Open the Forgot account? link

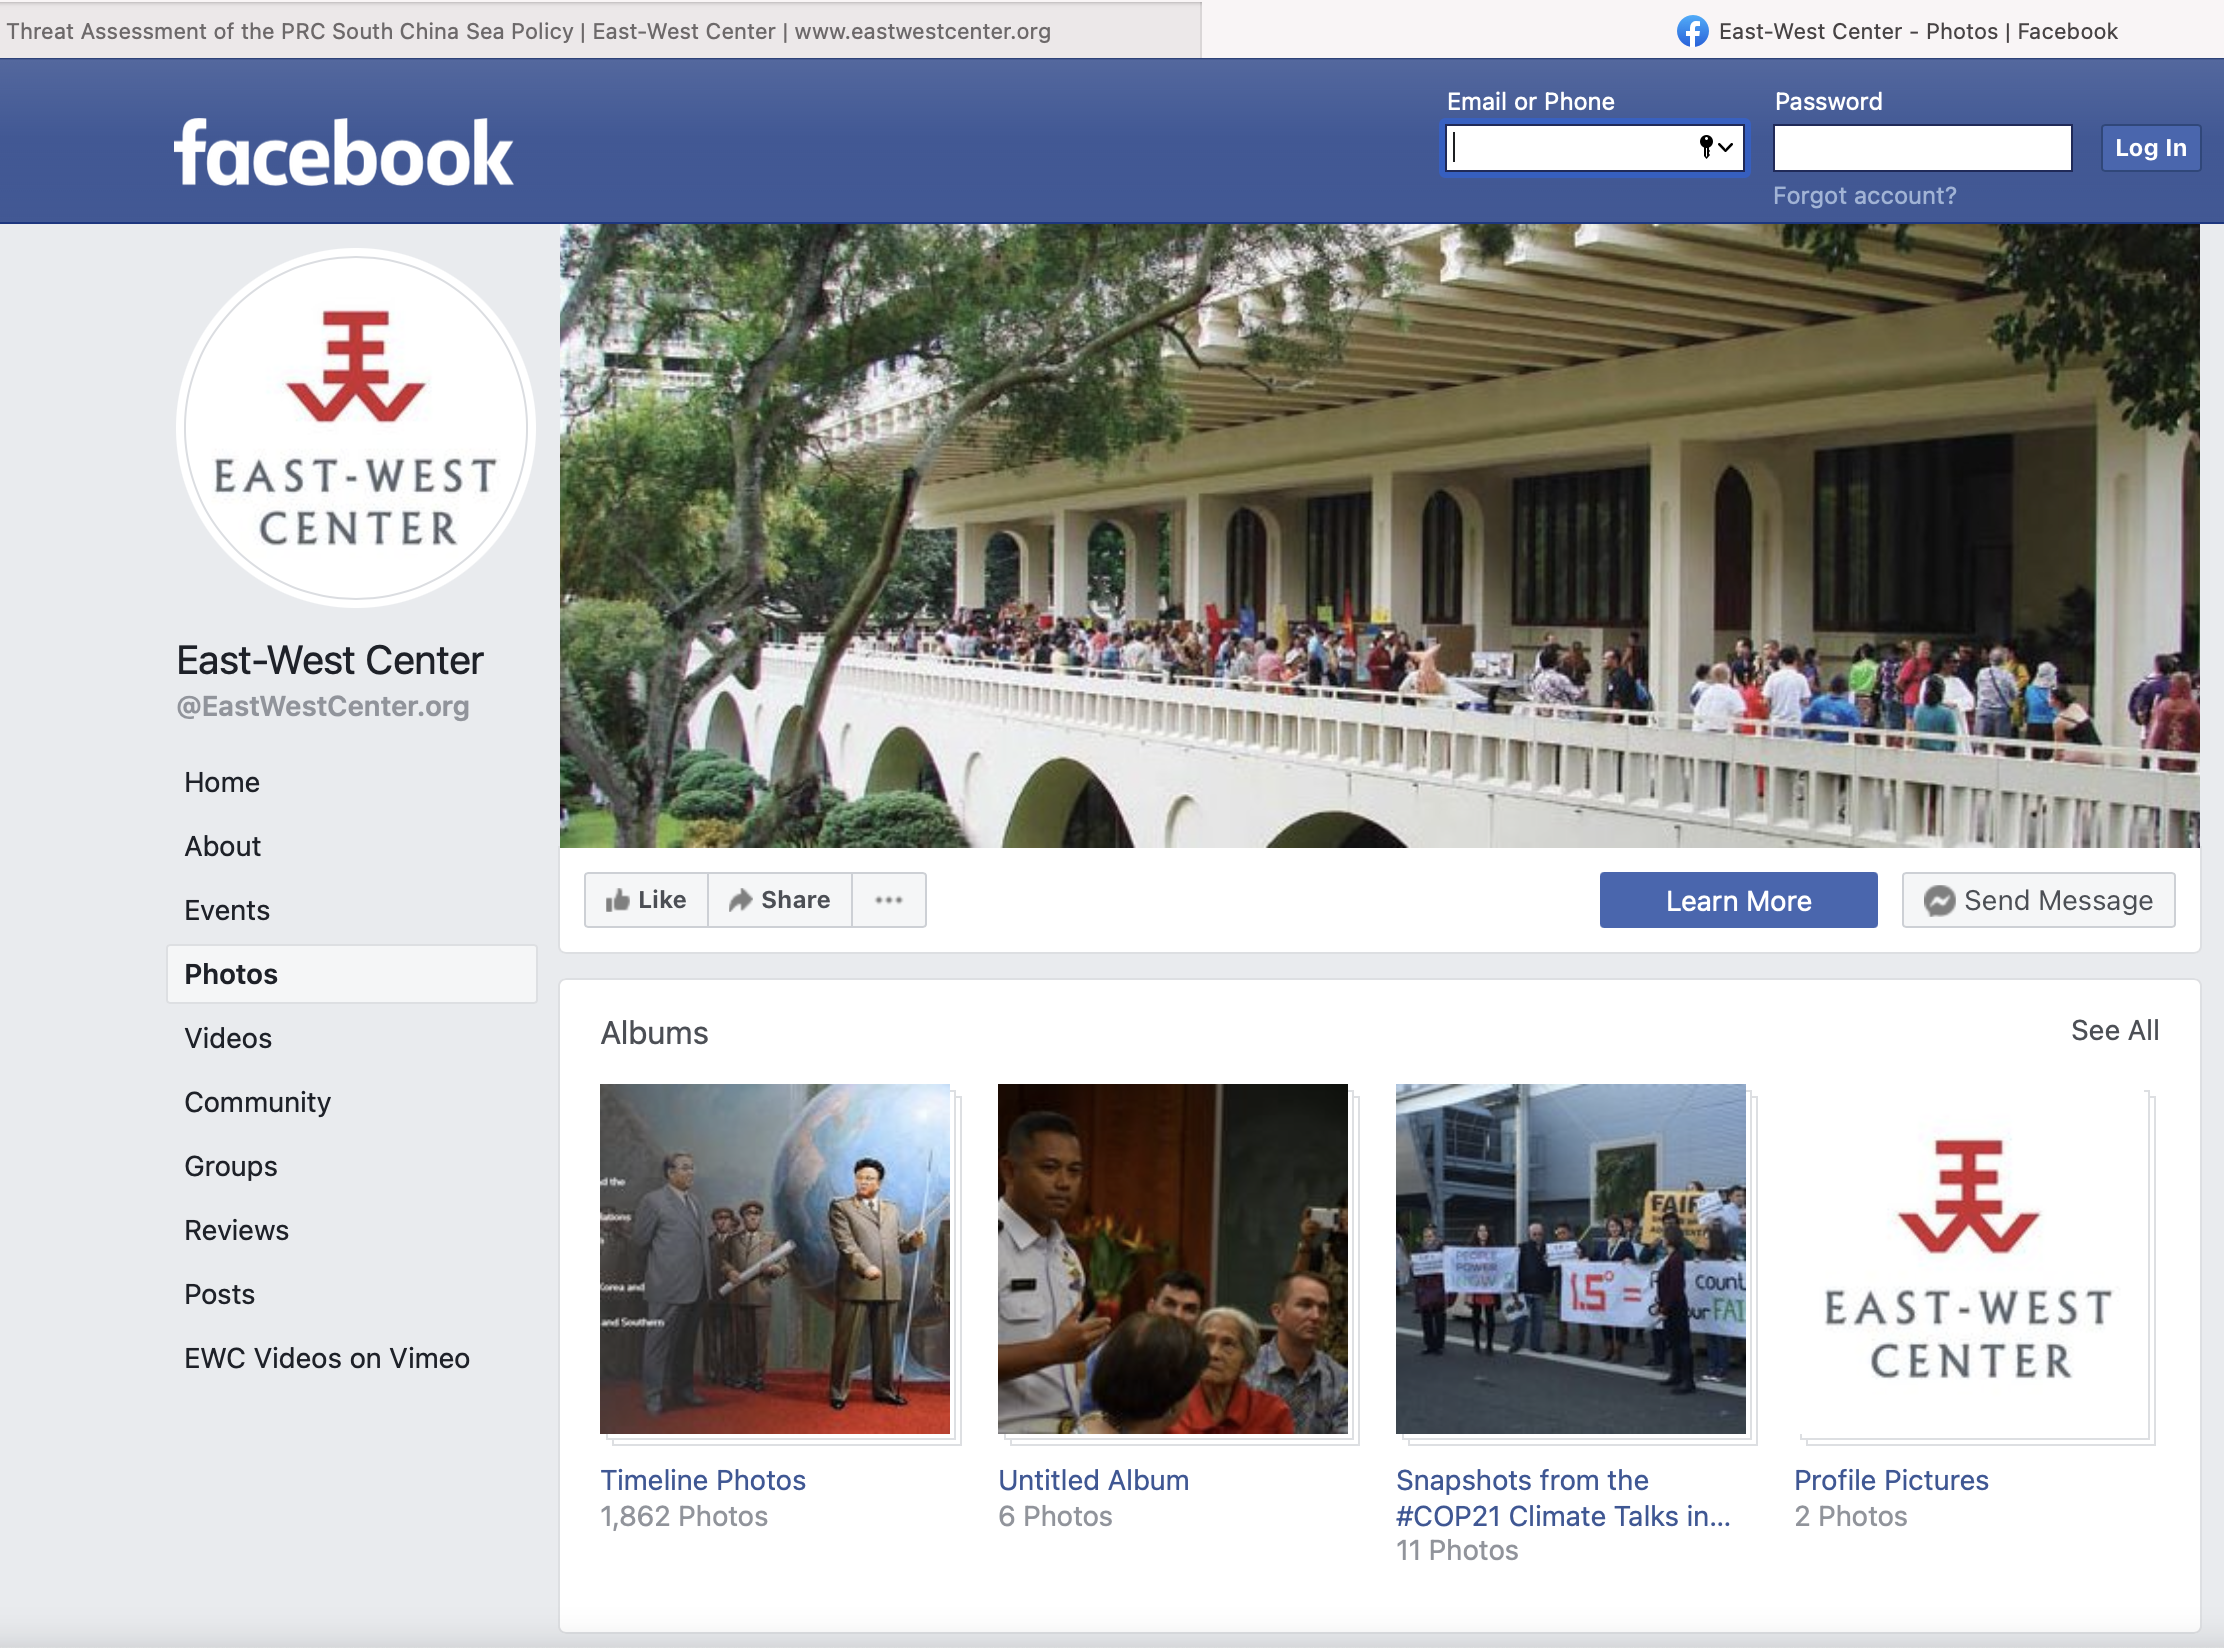coord(1864,196)
